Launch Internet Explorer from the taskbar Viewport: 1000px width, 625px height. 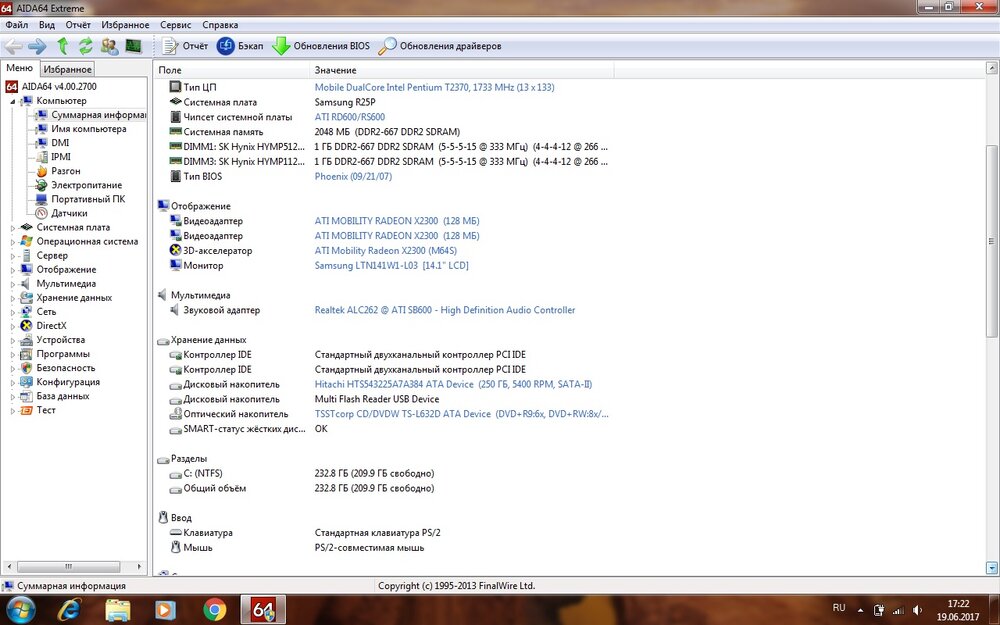tap(68, 610)
